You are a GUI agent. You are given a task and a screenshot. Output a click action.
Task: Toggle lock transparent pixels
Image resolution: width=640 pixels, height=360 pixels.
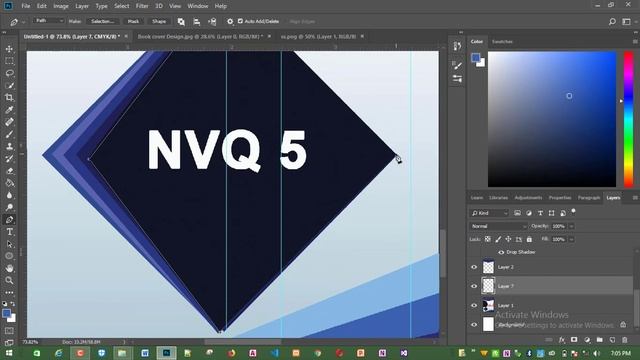(488, 239)
